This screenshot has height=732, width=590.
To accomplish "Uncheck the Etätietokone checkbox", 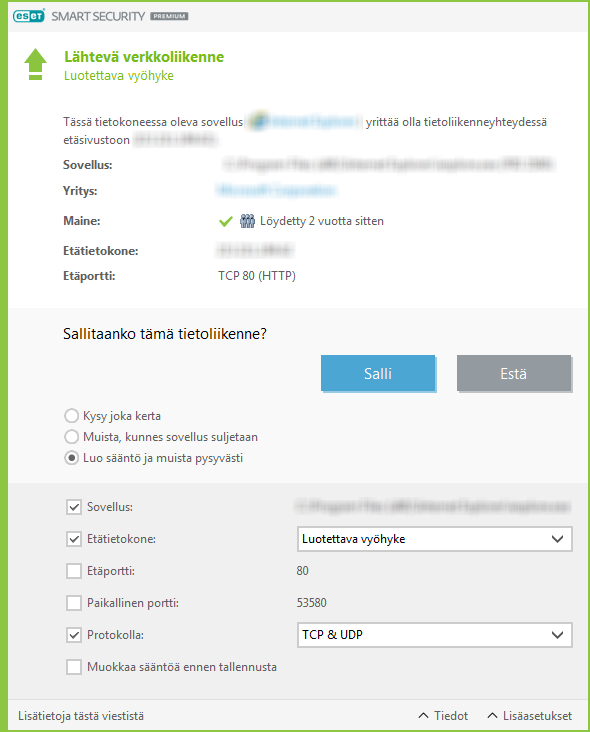I will click(x=74, y=539).
